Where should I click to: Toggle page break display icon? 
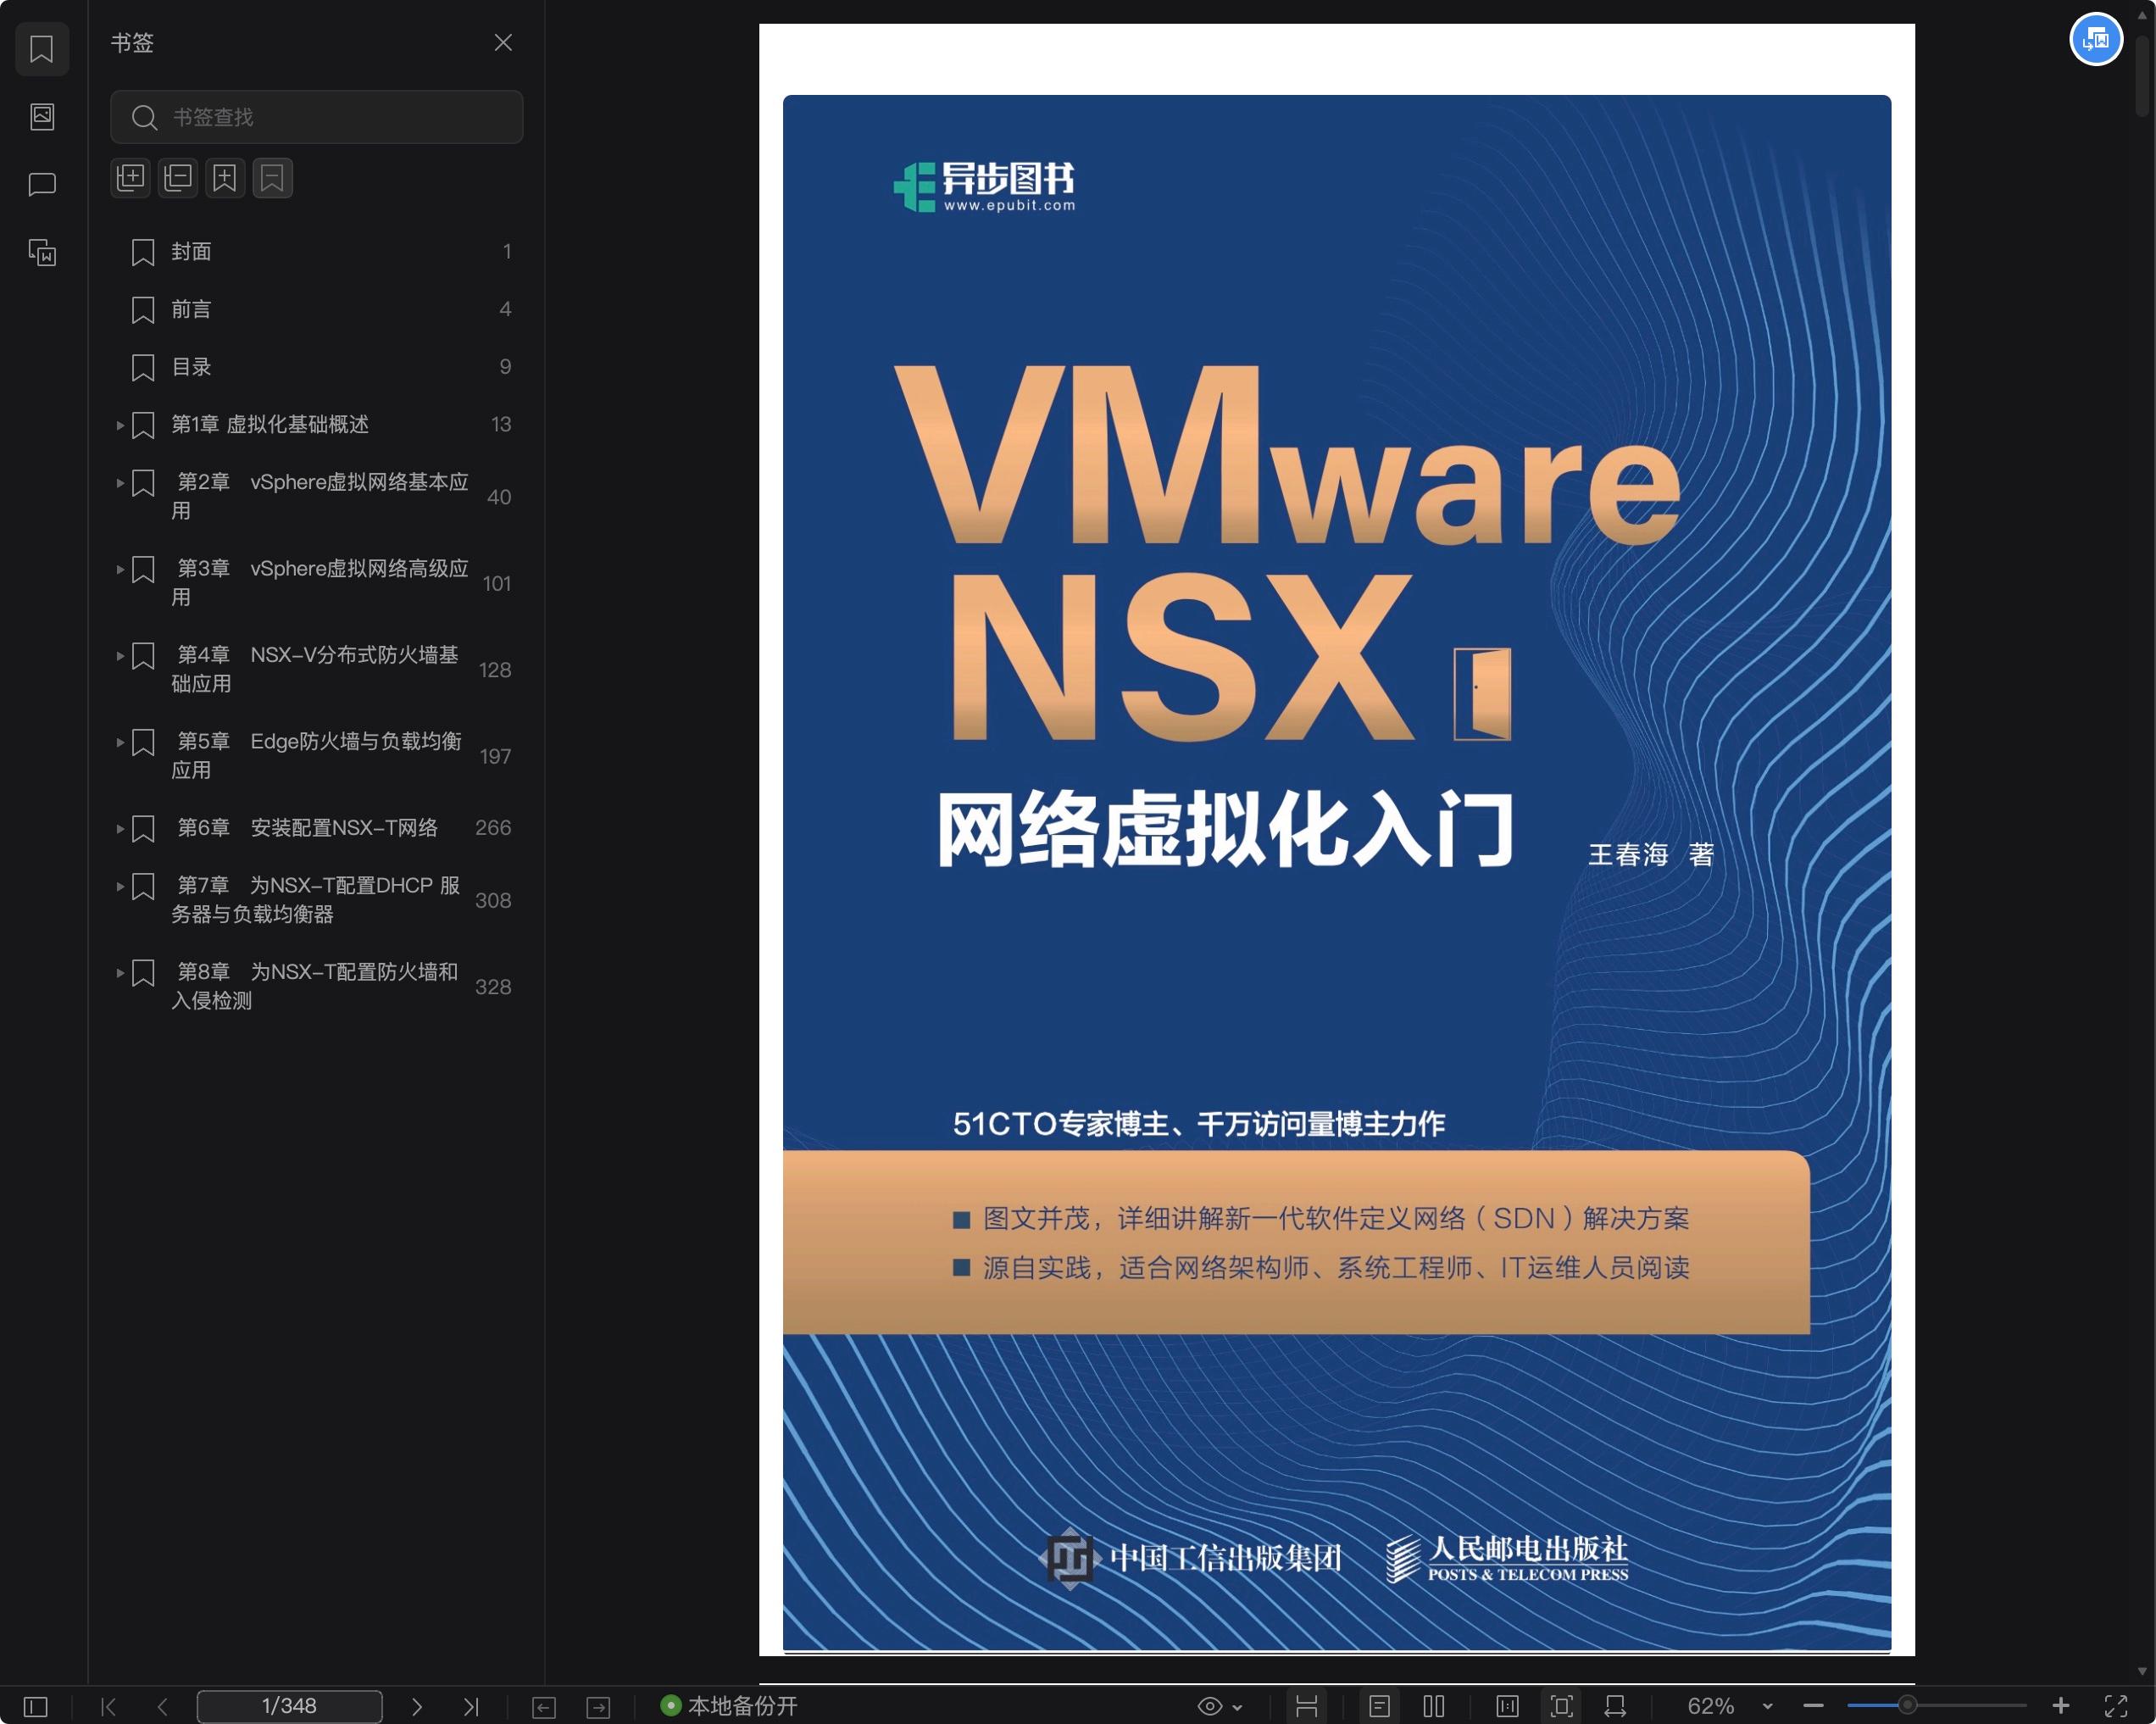[1306, 1706]
